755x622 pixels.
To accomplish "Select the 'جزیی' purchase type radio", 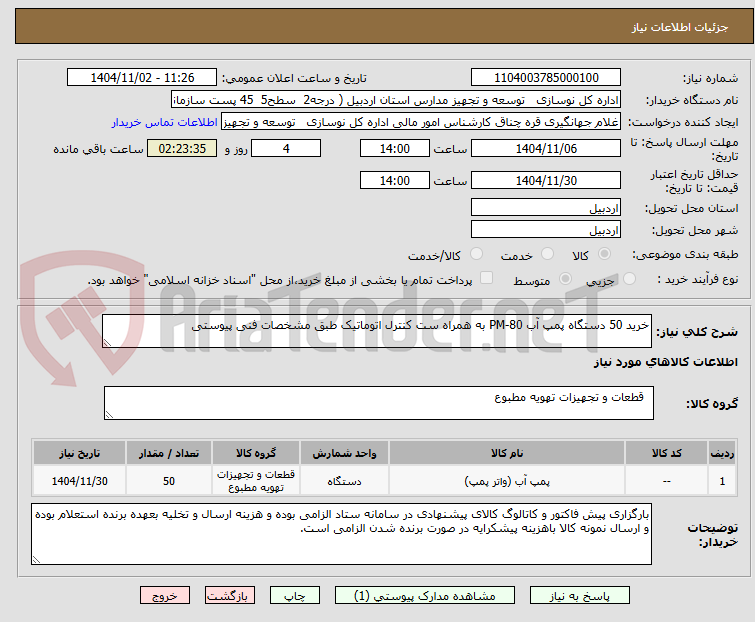I will coord(629,278).
